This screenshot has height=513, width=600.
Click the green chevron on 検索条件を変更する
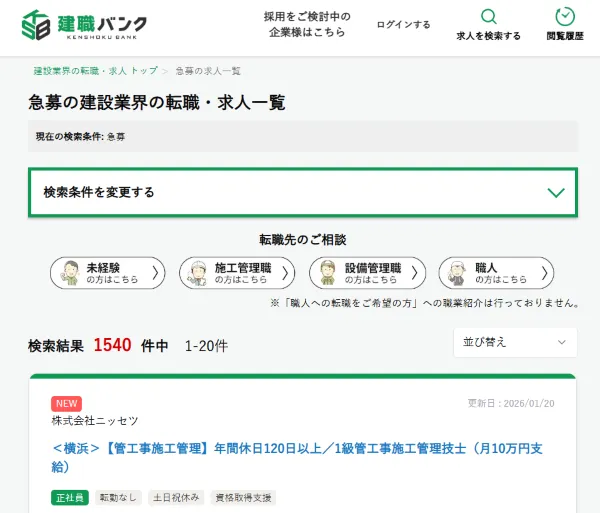tap(556, 192)
